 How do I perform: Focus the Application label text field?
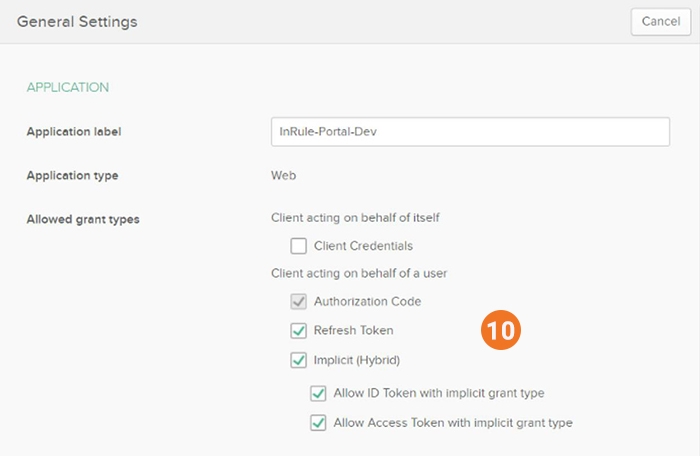(469, 132)
